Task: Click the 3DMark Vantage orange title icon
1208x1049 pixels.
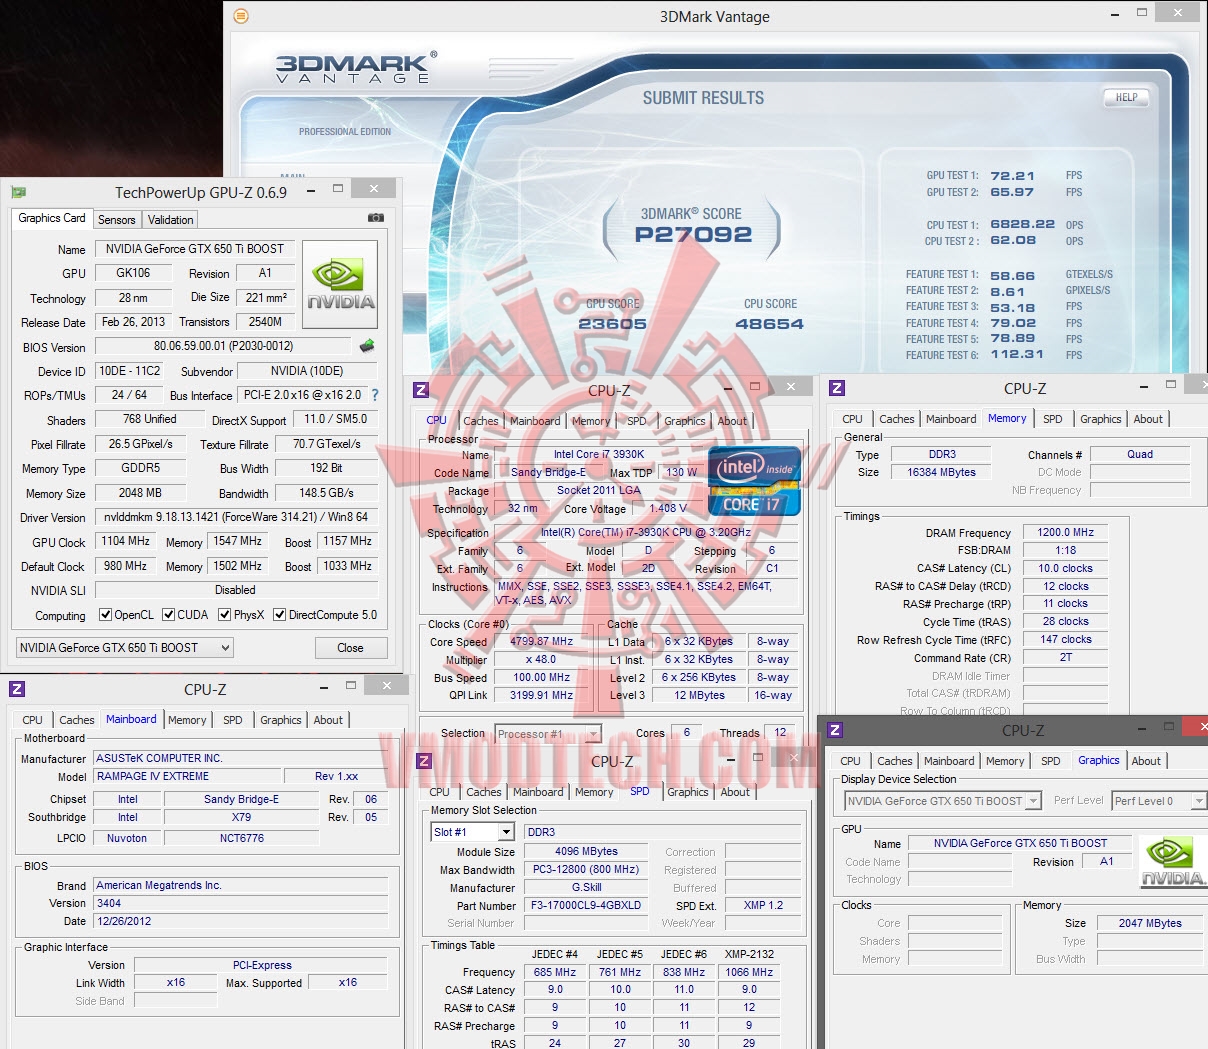Action: (240, 16)
